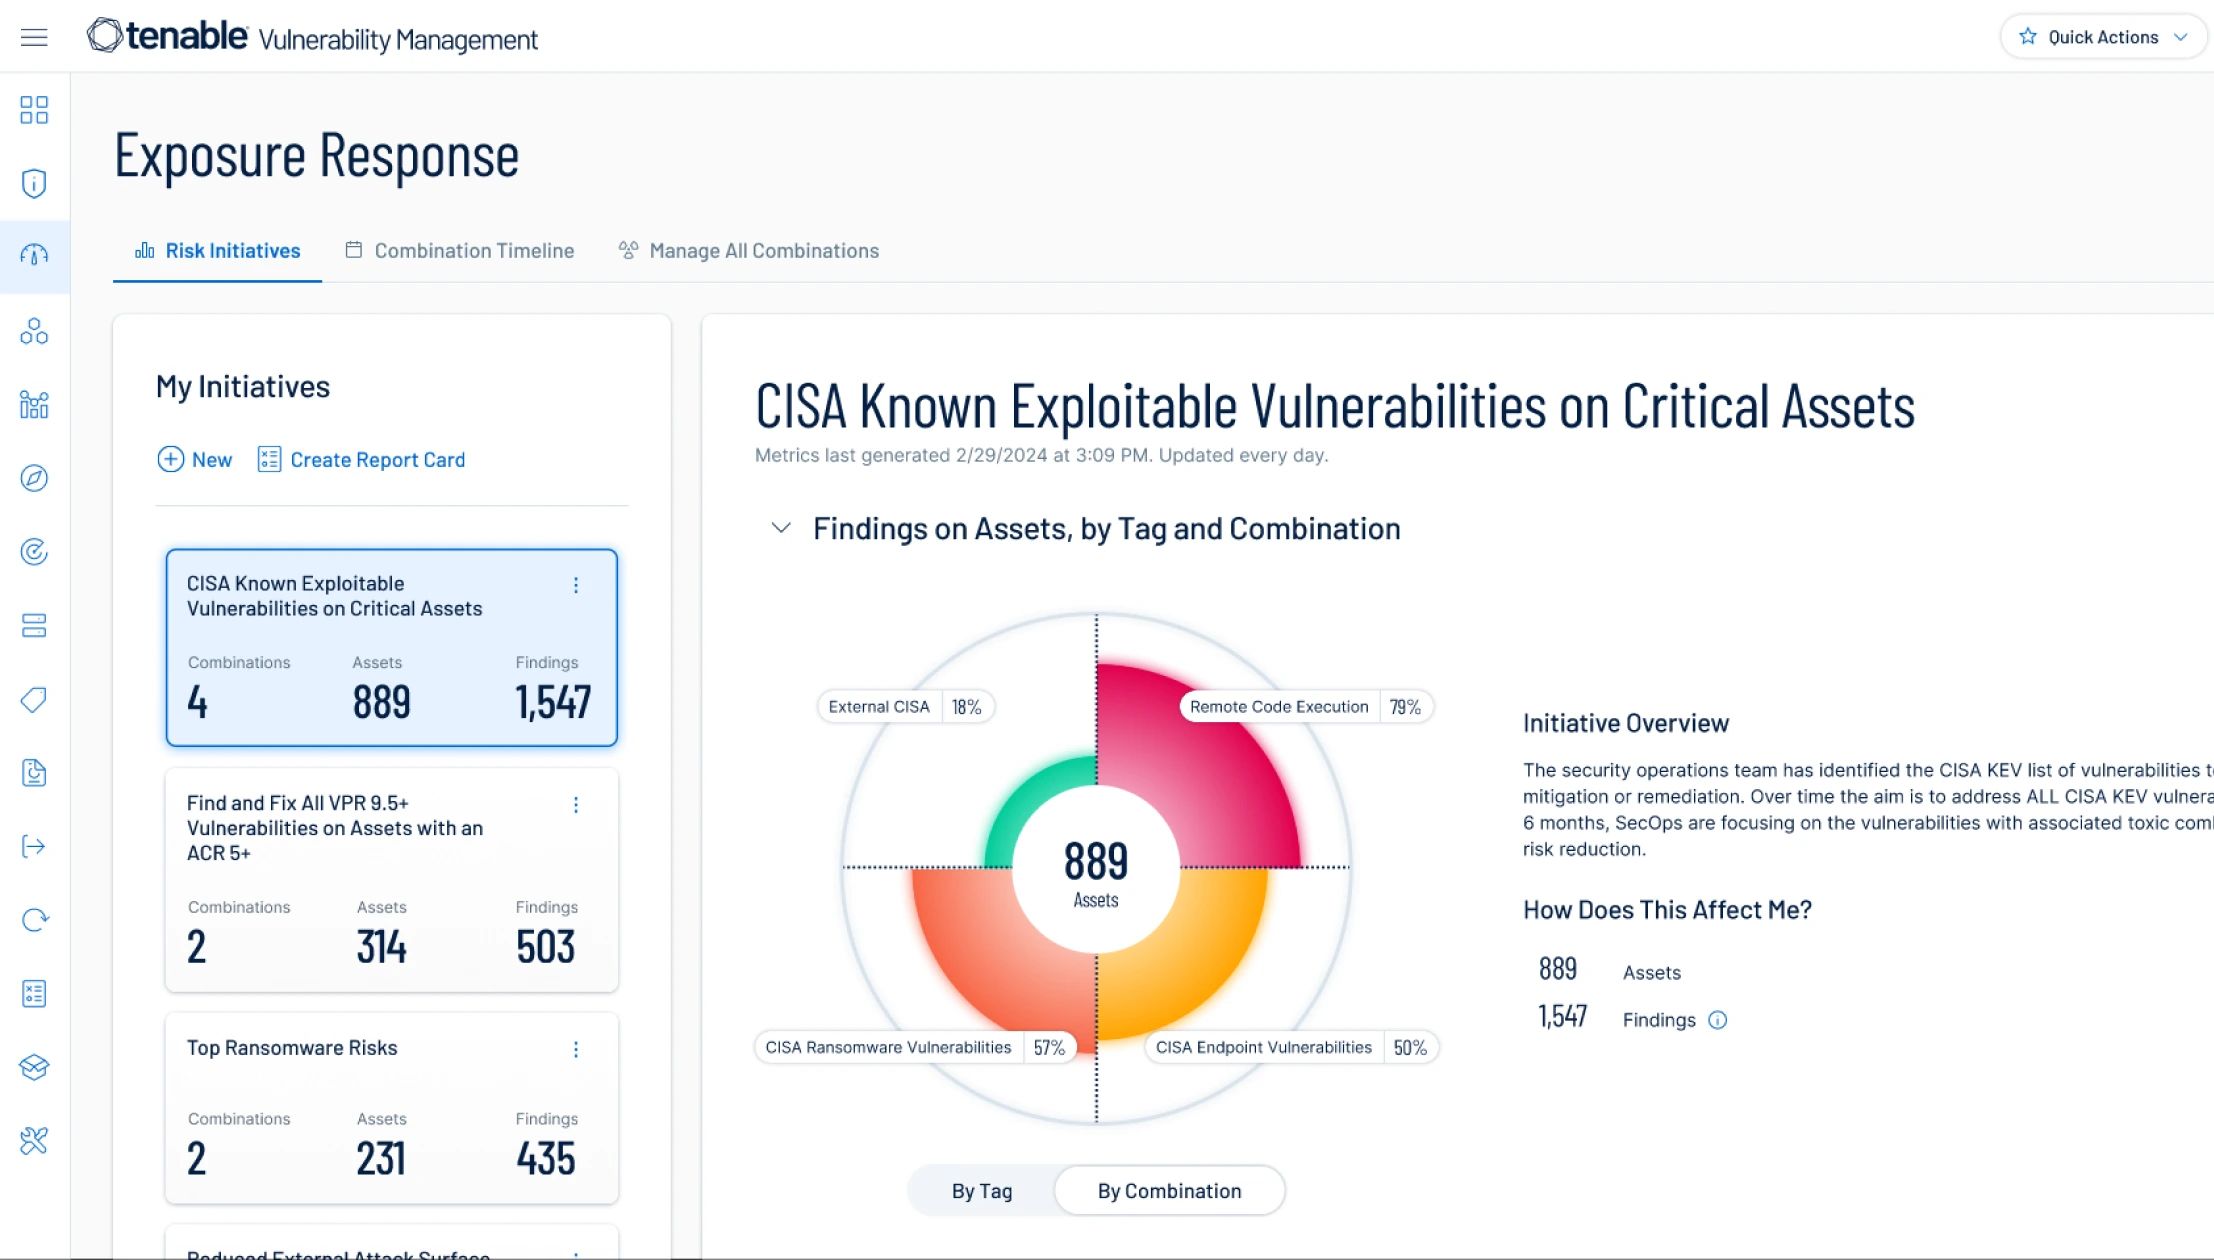The image size is (2214, 1260).
Task: Click the How Does This Affect Me? heading
Action: click(x=1667, y=910)
